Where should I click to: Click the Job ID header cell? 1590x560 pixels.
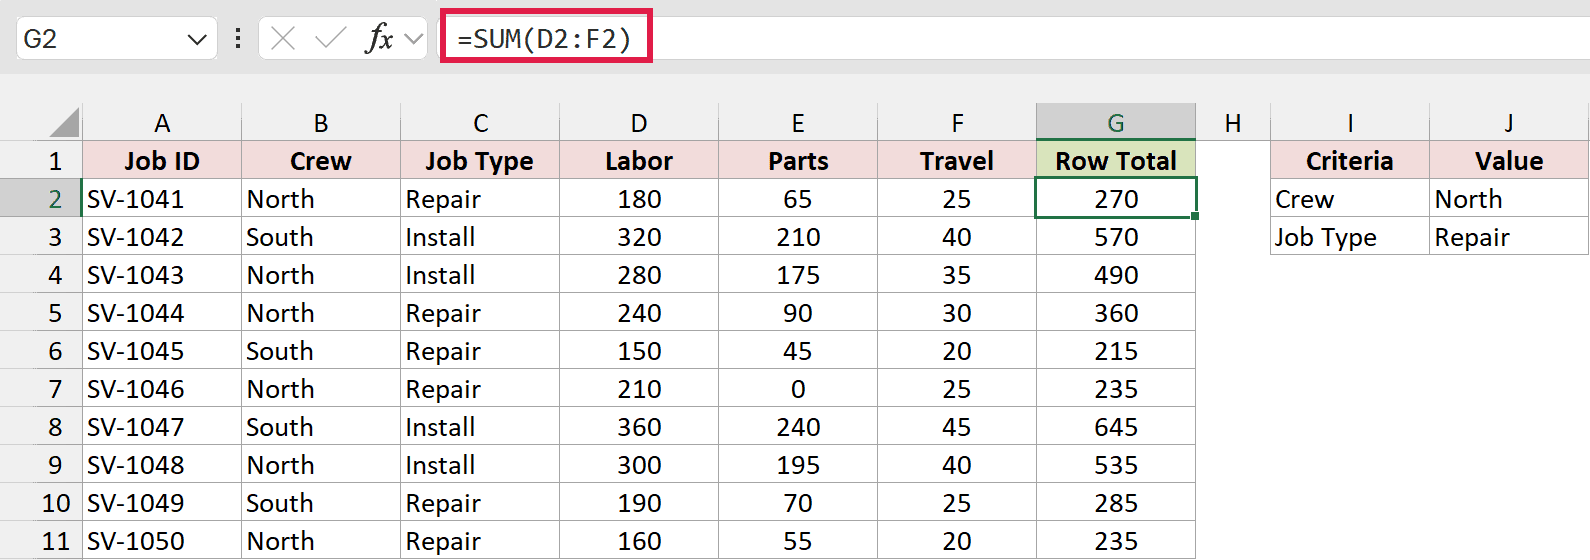[x=162, y=160]
